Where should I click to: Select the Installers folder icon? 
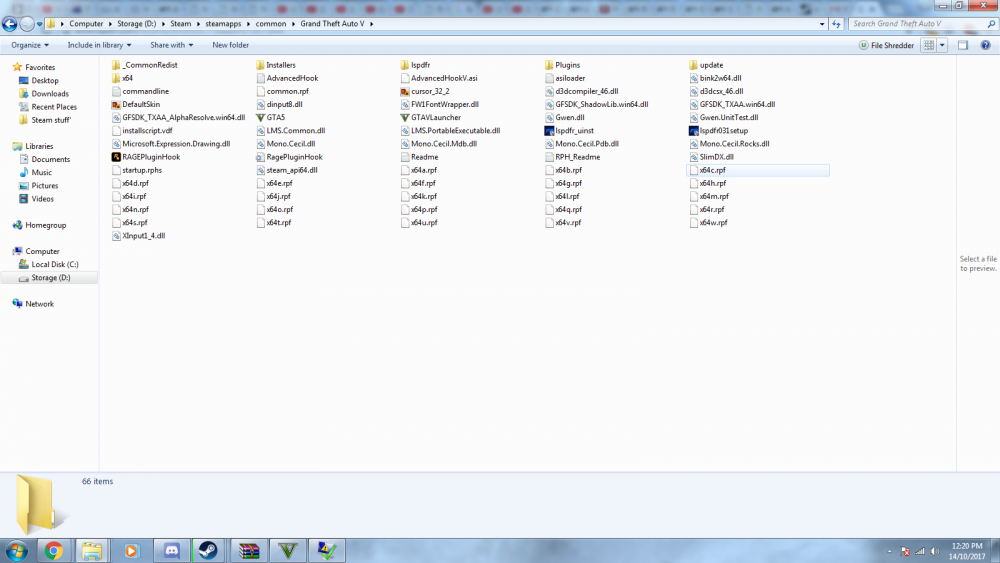[x=260, y=65]
